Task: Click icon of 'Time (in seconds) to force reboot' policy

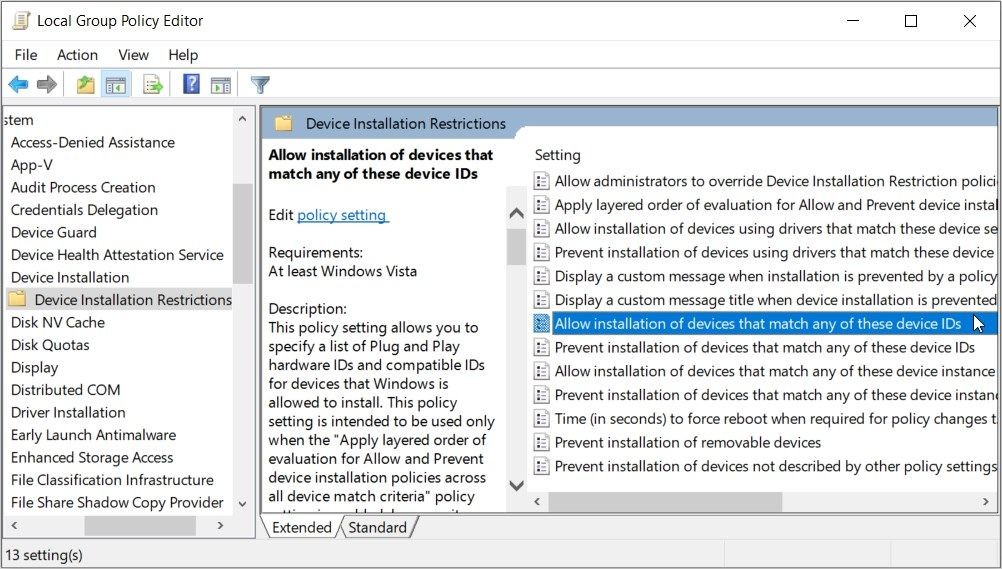Action: (x=541, y=419)
